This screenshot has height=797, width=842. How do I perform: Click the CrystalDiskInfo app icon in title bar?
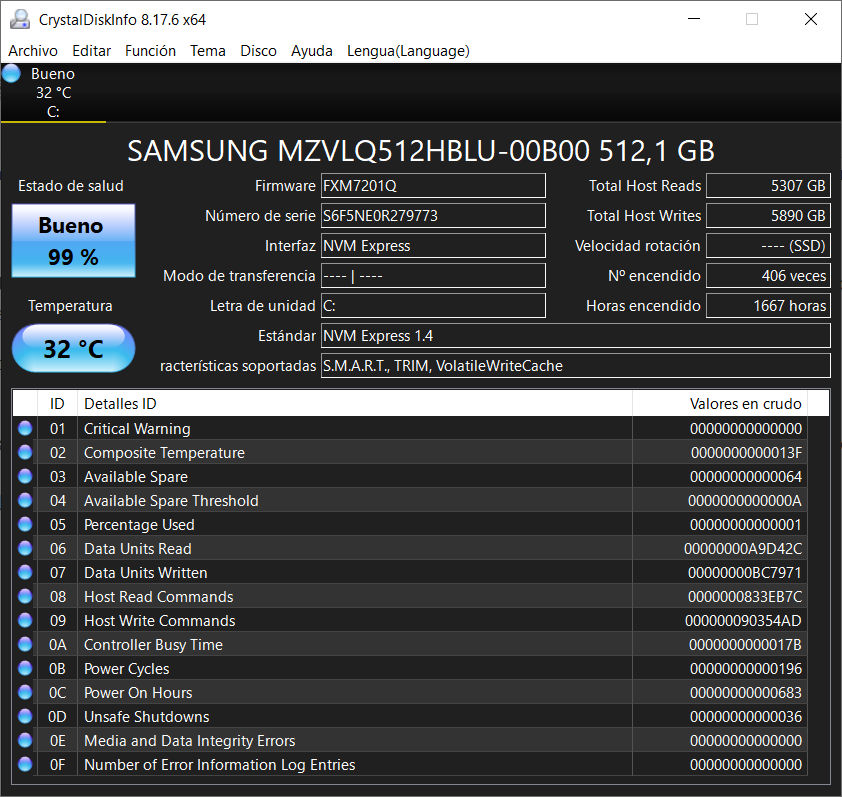(19, 19)
